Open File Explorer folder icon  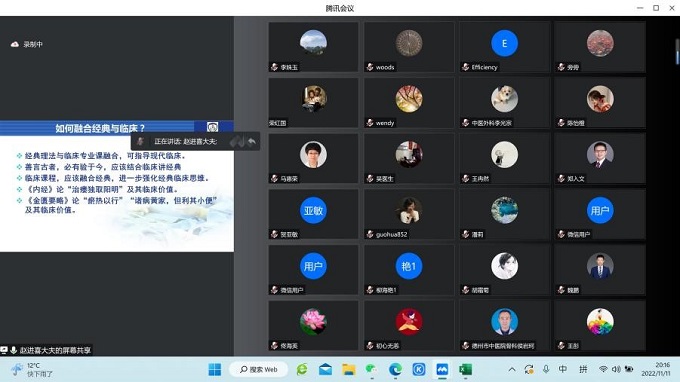(349, 369)
